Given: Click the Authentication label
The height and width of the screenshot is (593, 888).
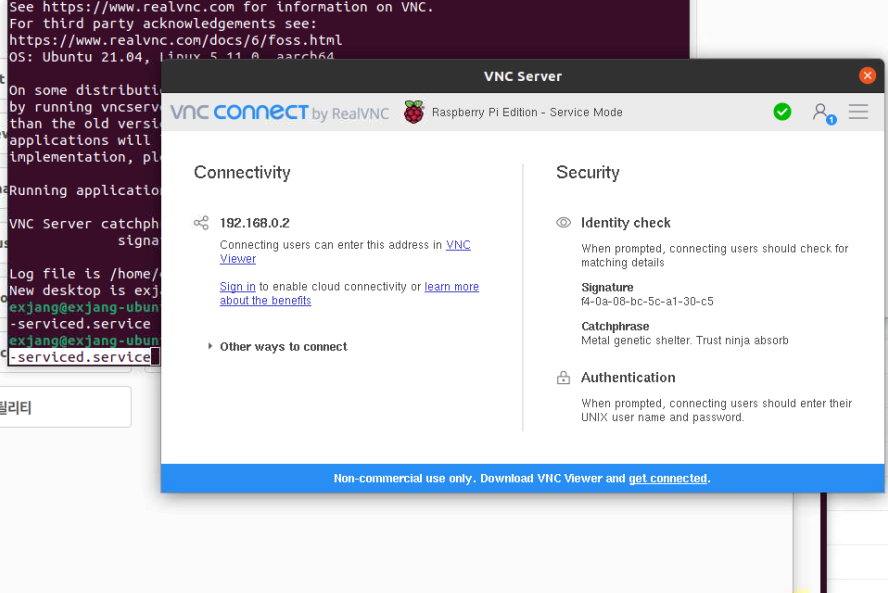Looking at the screenshot, I should (628, 377).
